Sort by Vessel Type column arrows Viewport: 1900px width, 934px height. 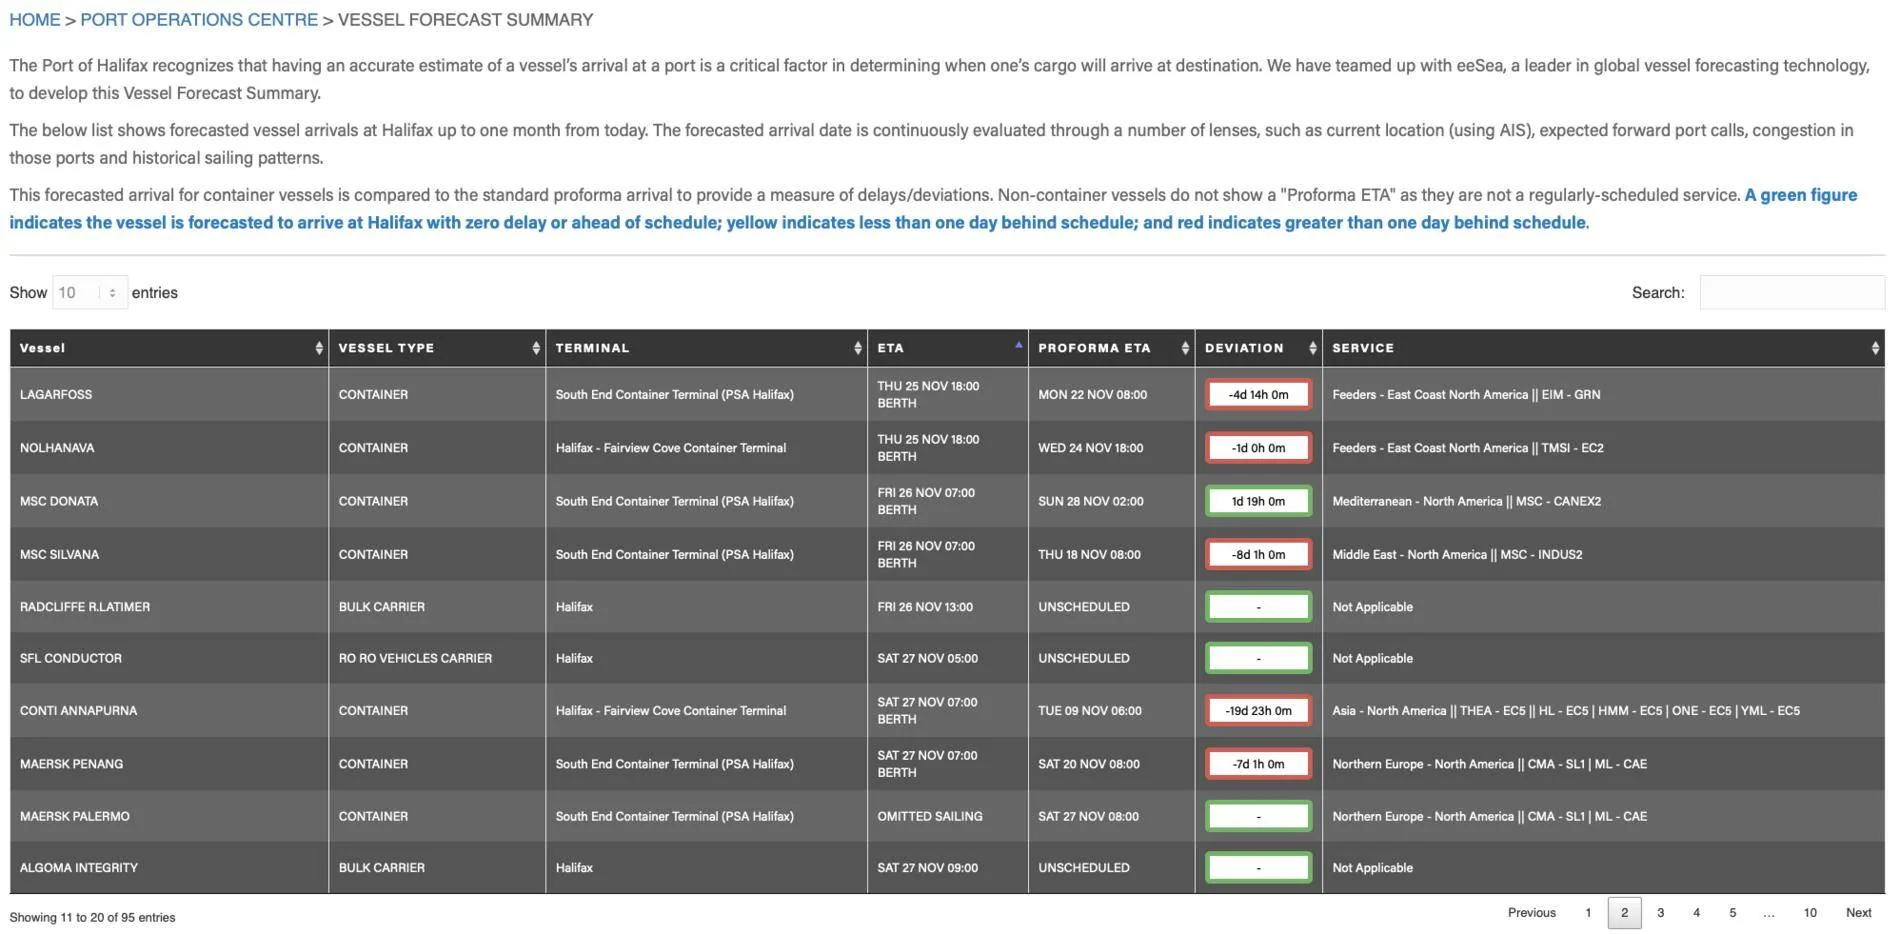click(x=536, y=348)
